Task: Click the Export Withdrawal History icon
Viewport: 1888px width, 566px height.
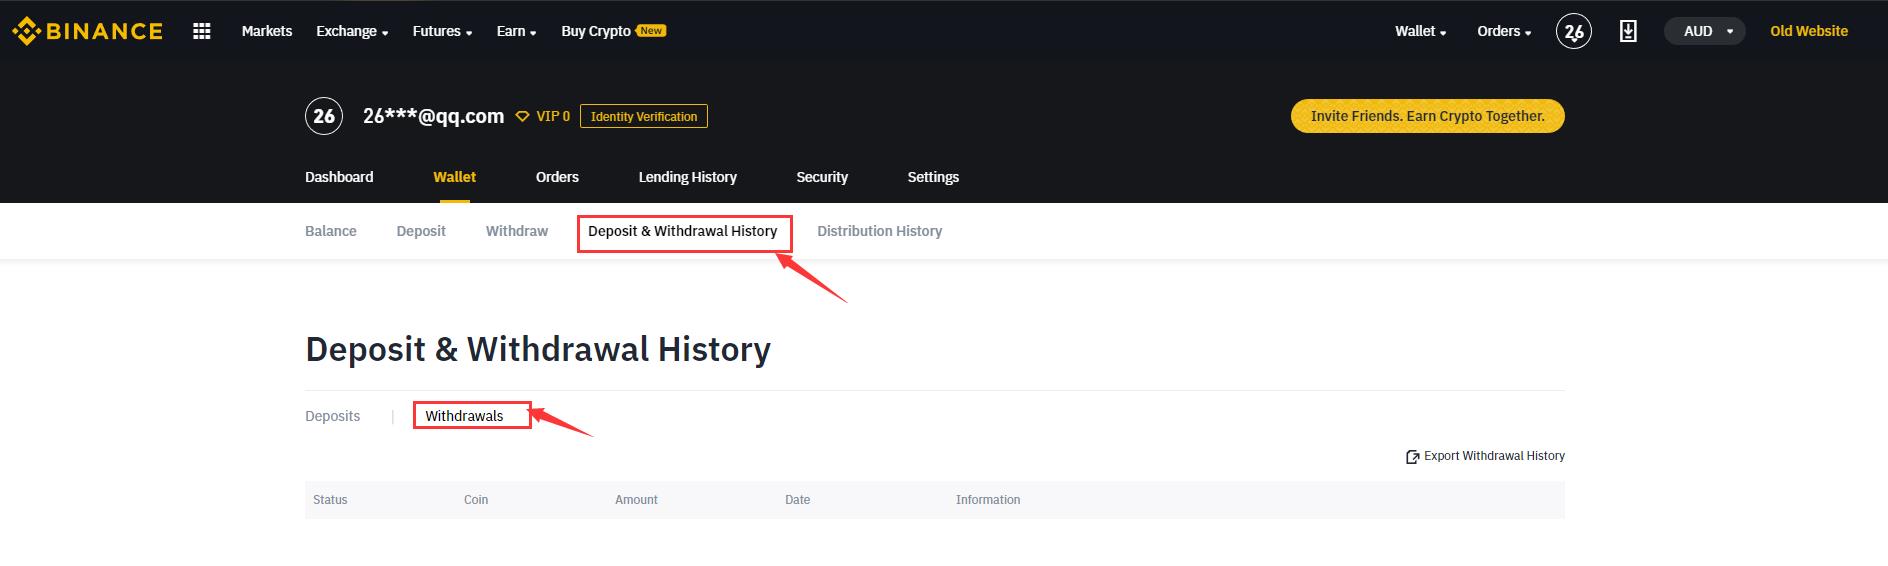Action: coord(1412,457)
